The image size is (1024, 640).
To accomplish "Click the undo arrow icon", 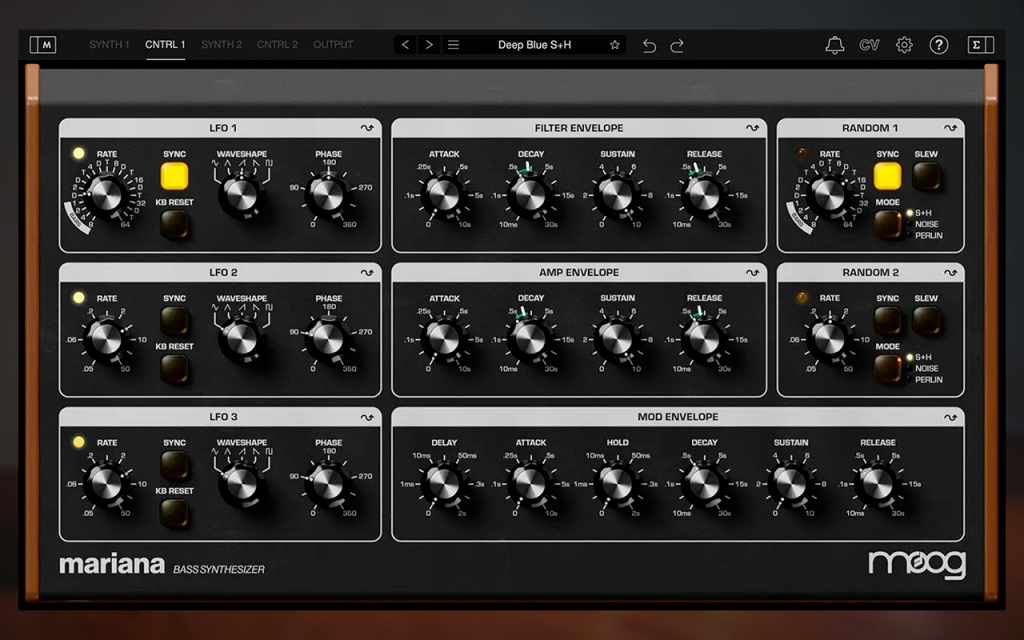I will click(649, 45).
